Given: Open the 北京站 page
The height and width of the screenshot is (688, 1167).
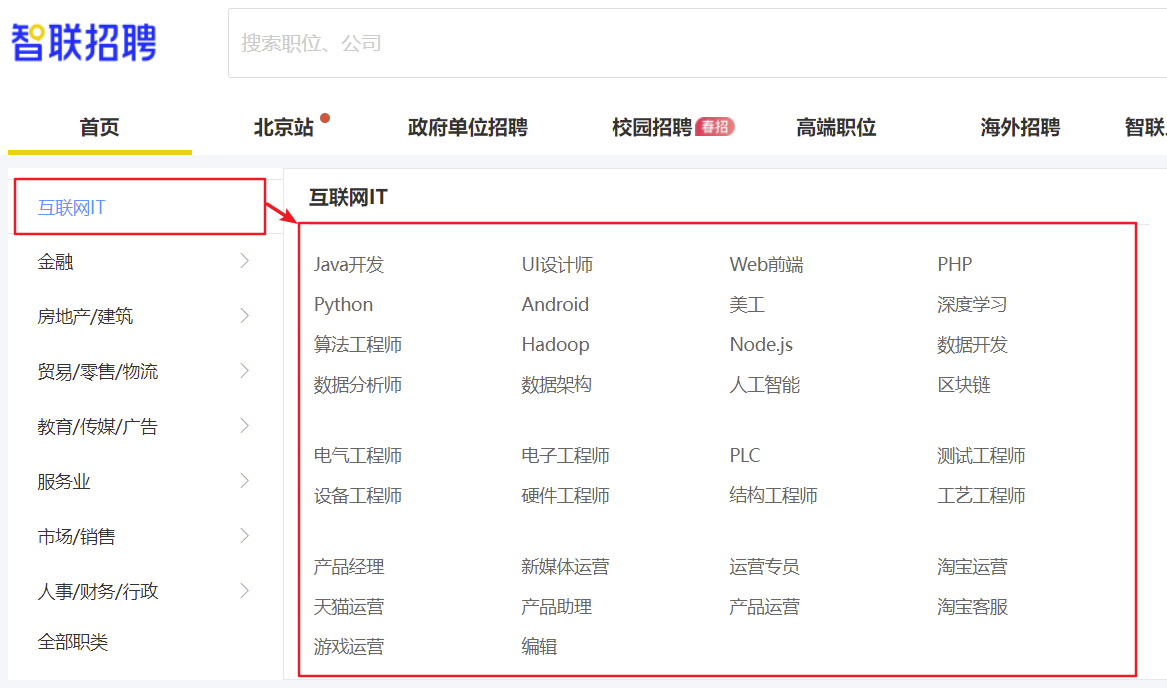Looking at the screenshot, I should 283,127.
